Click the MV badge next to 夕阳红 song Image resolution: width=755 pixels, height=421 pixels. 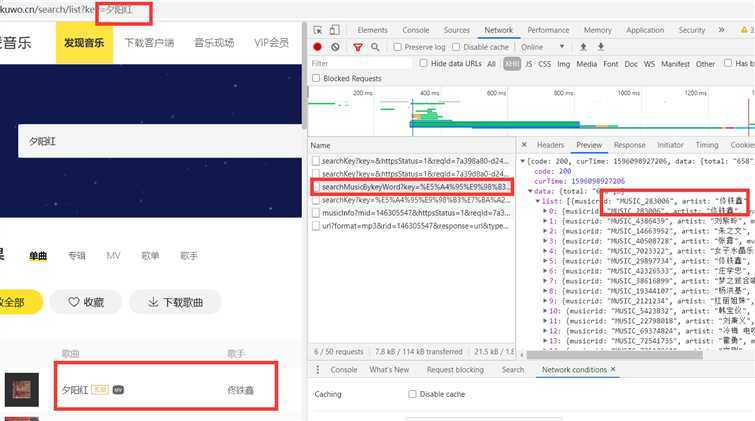[118, 390]
